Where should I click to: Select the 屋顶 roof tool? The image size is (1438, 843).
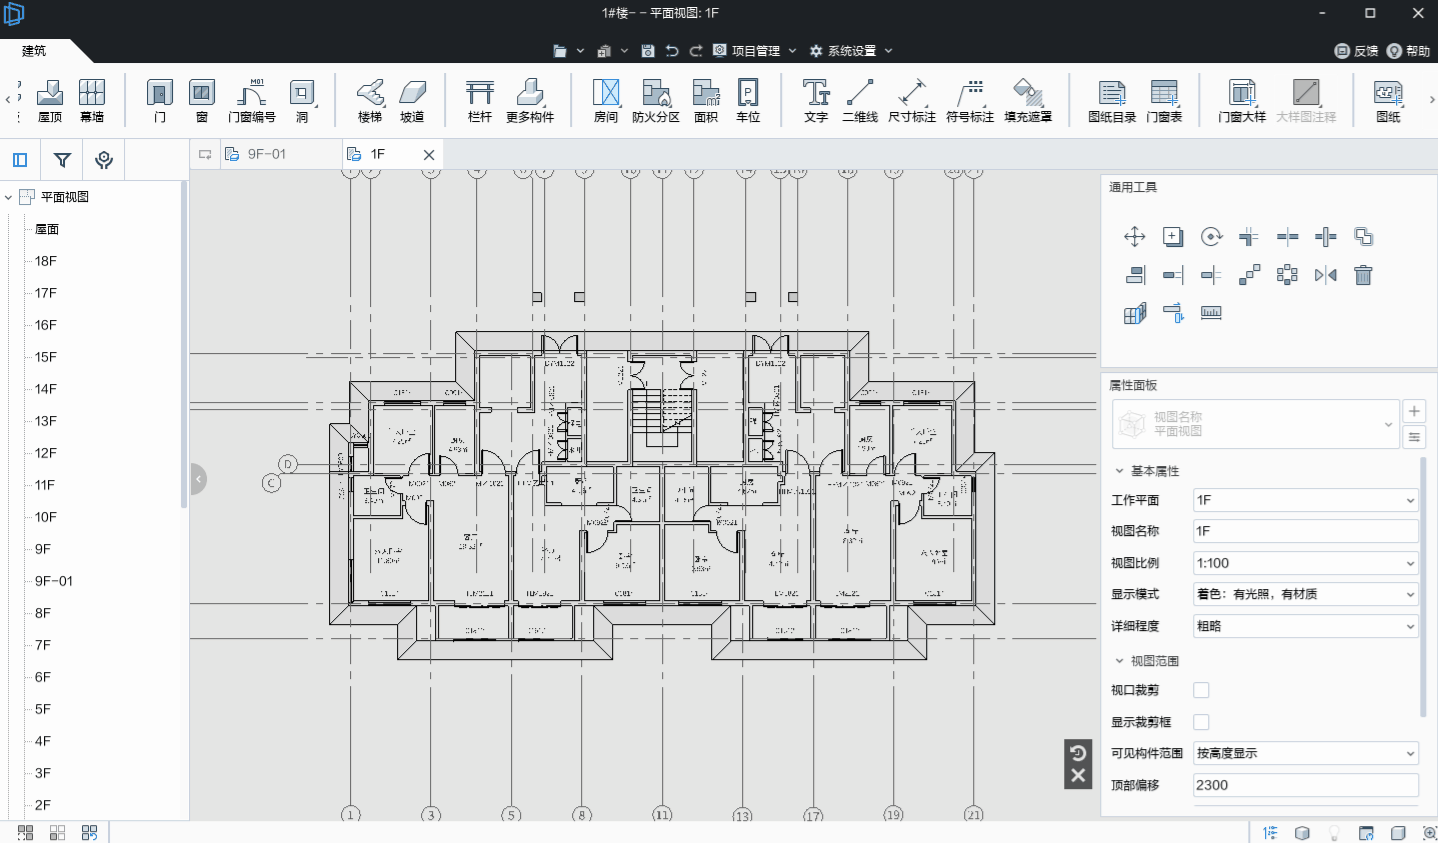[50, 101]
